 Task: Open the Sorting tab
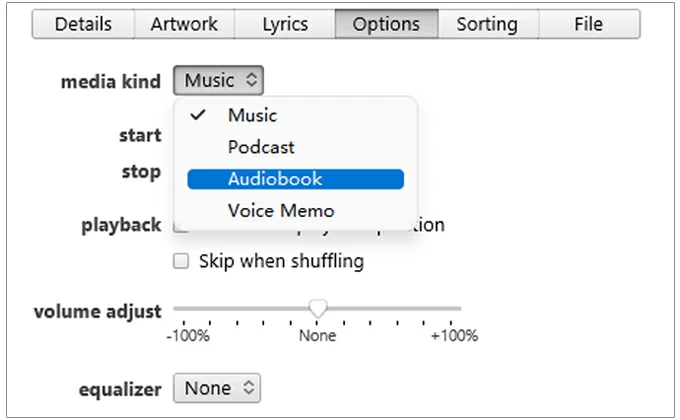point(487,24)
